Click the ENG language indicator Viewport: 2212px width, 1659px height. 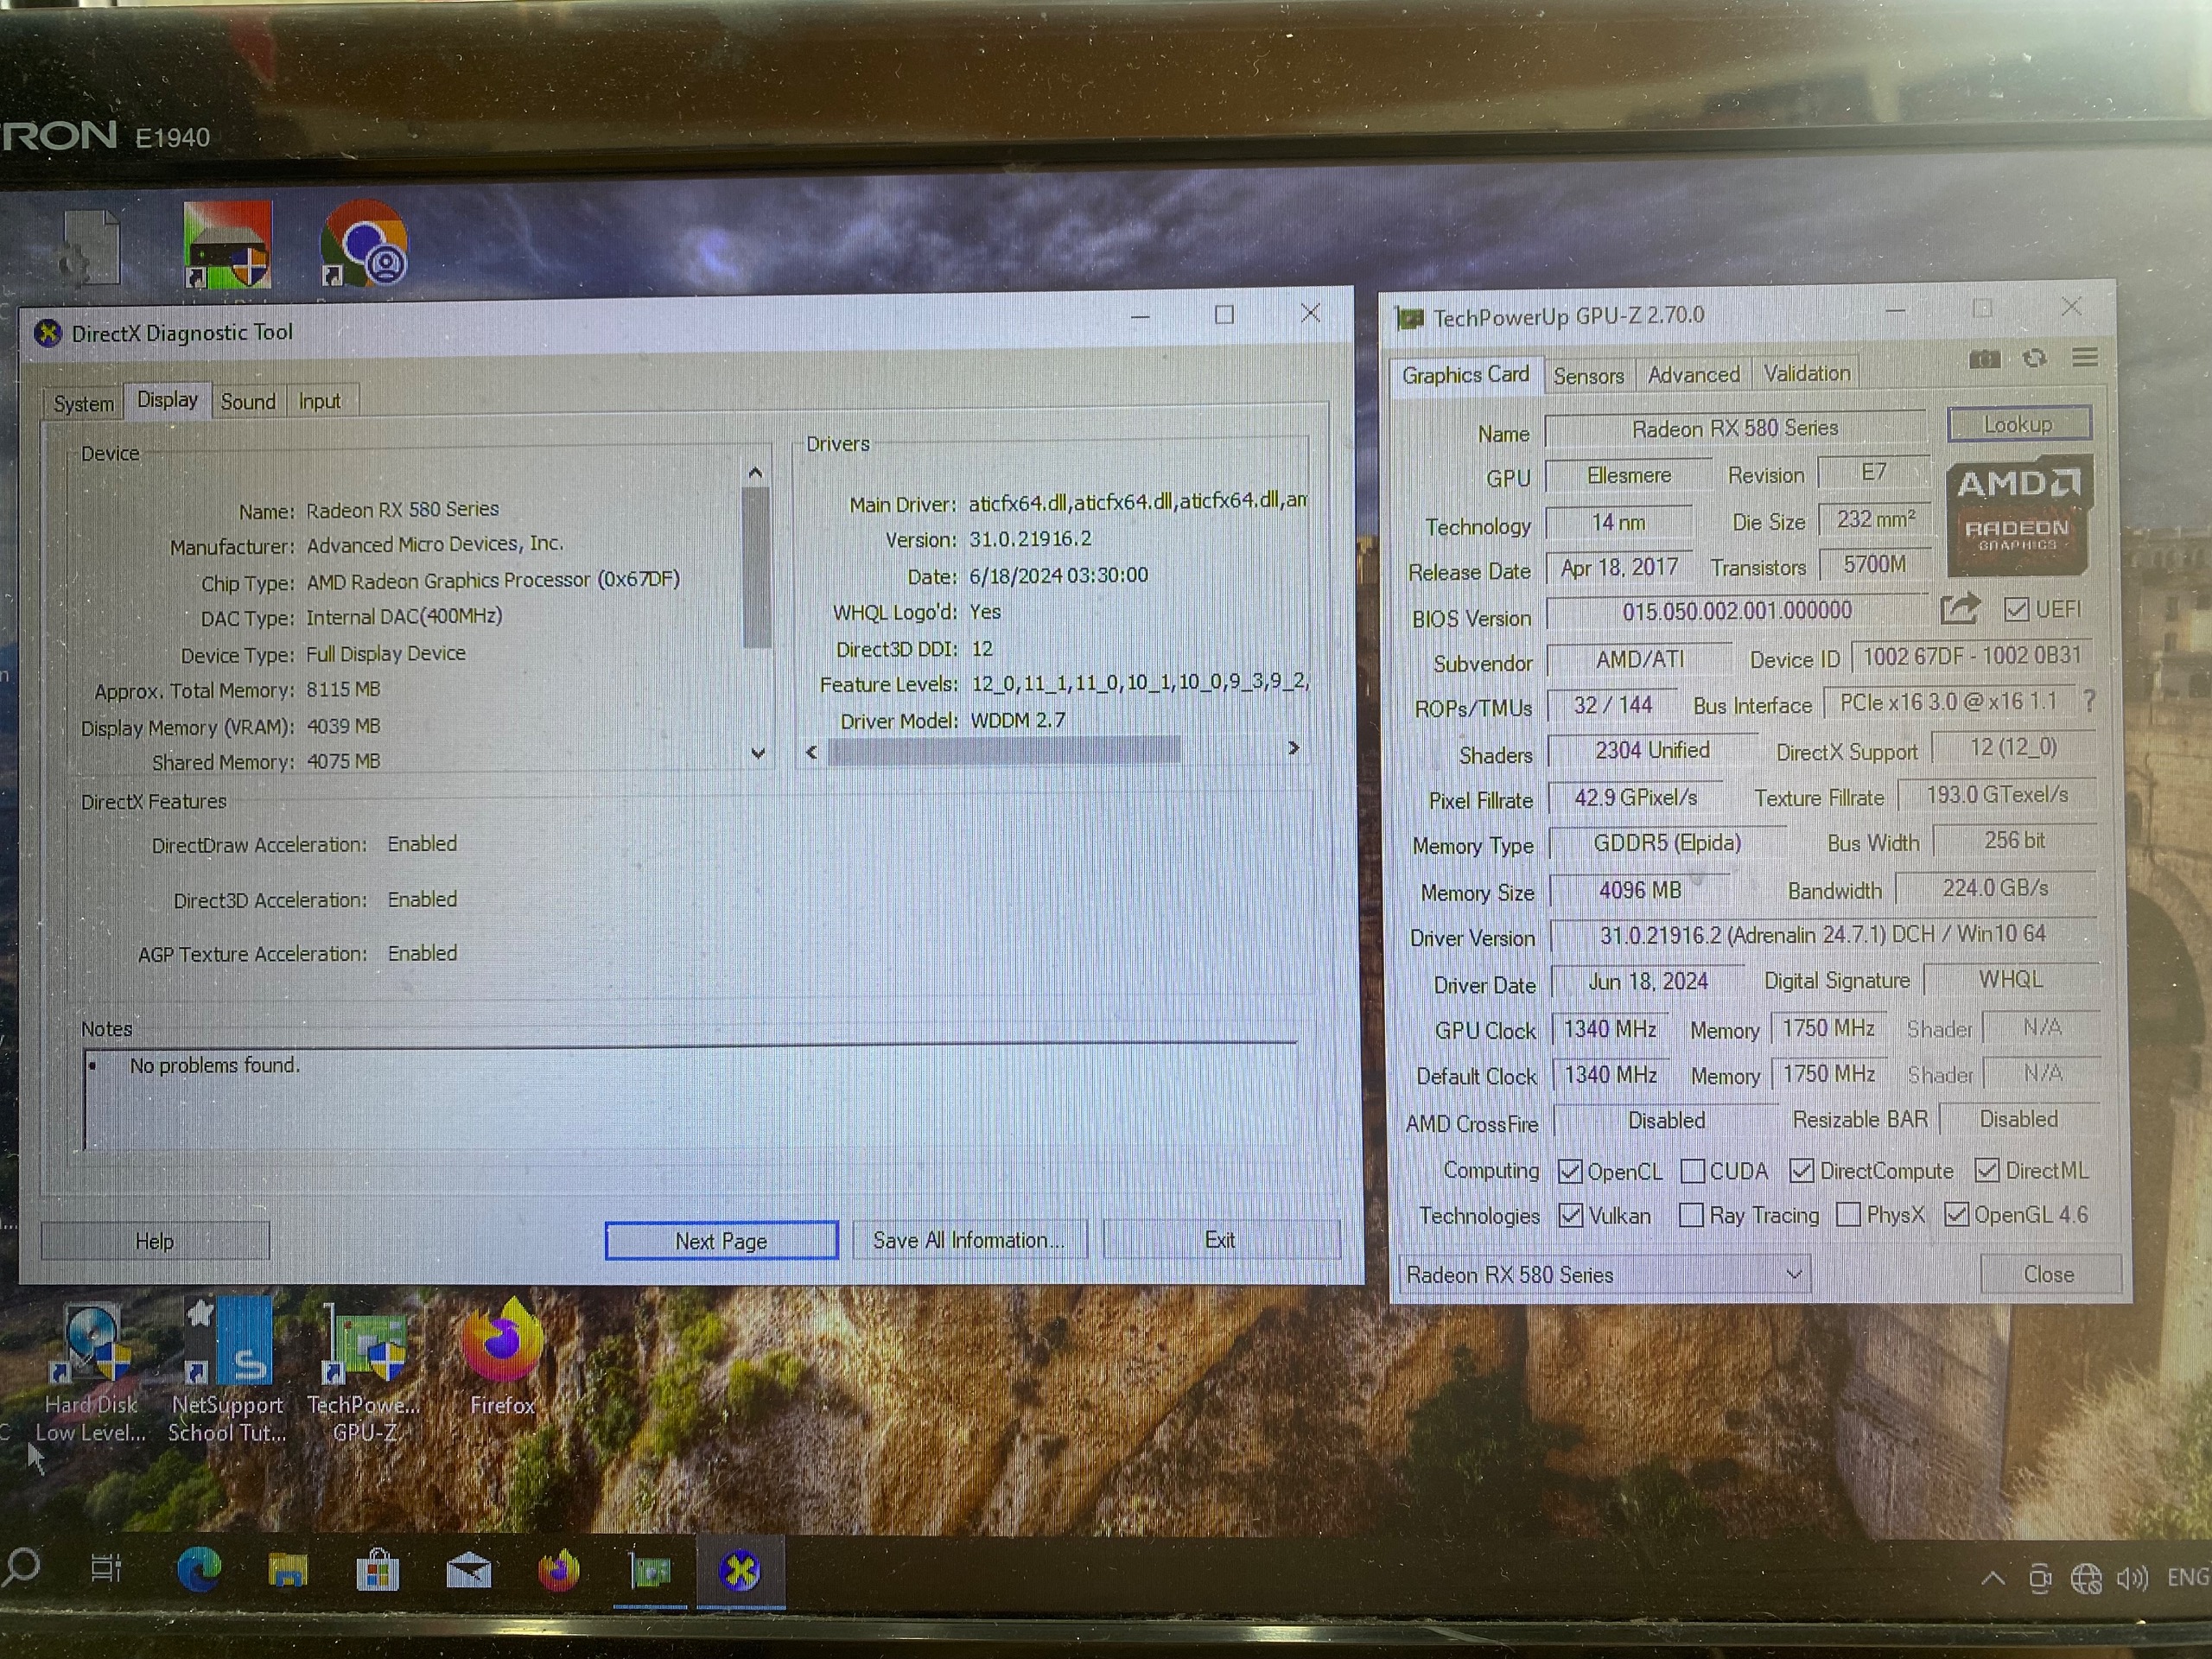[2188, 1578]
